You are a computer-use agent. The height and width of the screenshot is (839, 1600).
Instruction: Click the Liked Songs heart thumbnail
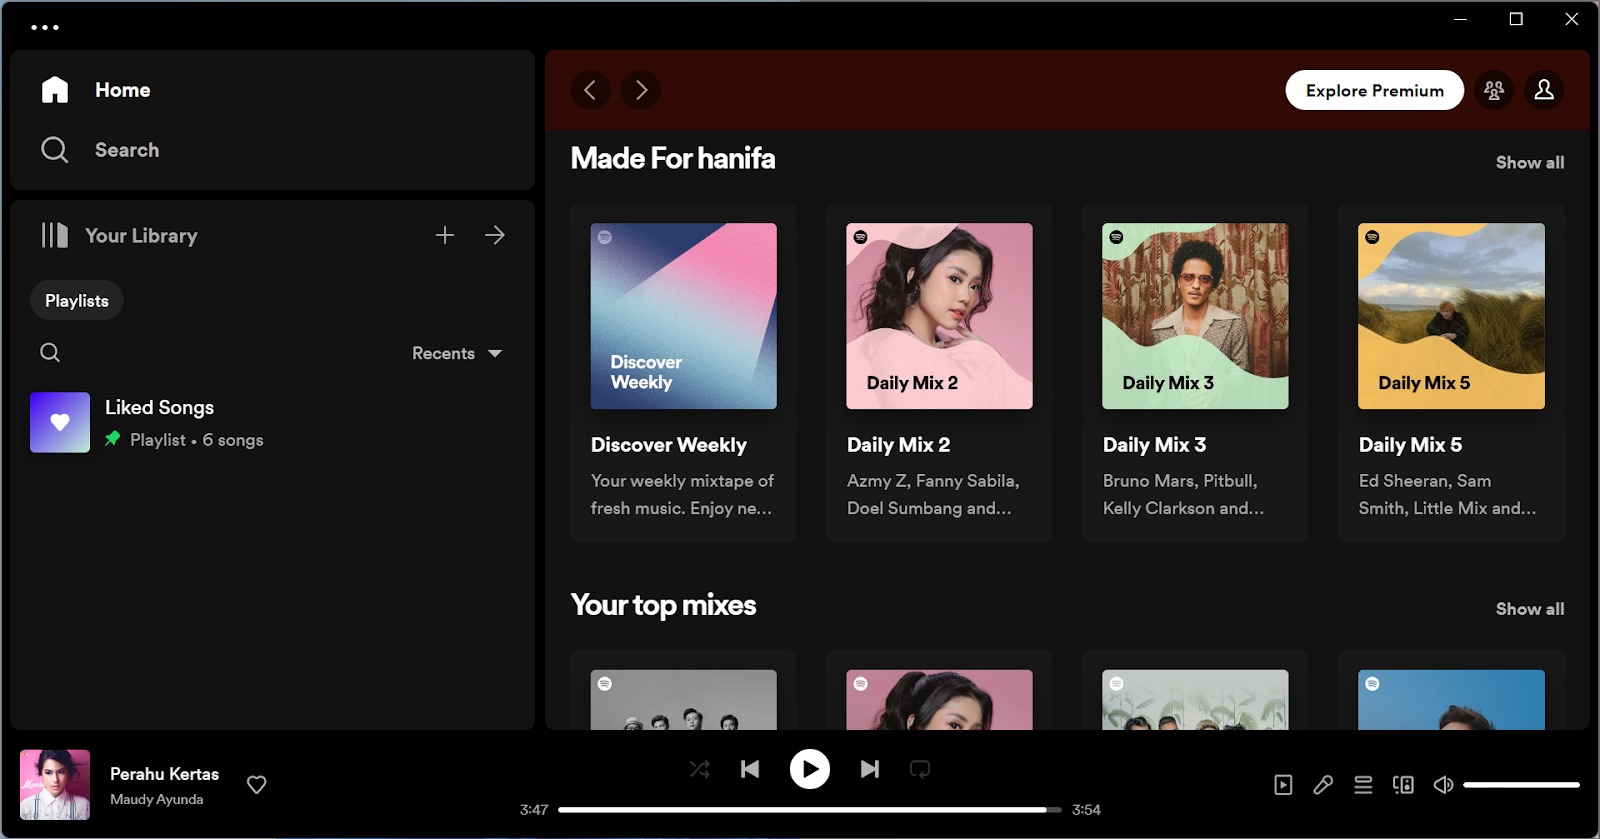pyautogui.click(x=60, y=422)
